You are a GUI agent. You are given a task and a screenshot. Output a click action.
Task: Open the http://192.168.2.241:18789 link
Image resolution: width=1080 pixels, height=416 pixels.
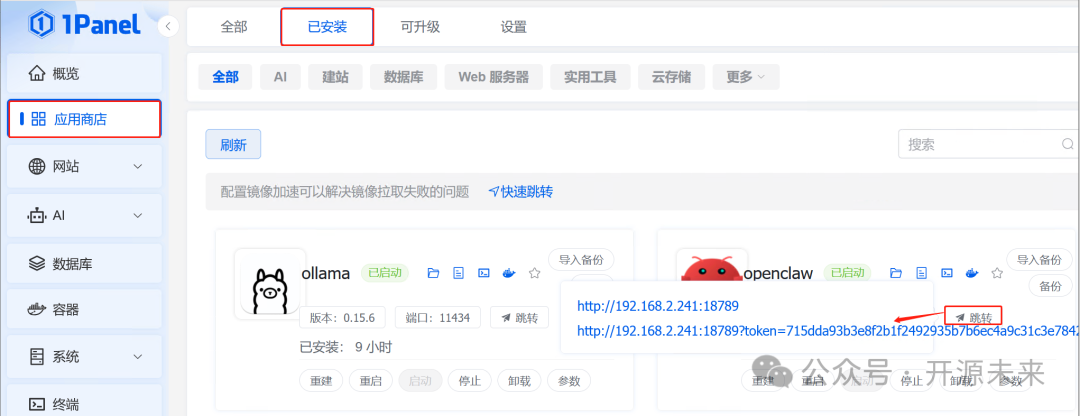pyautogui.click(x=658, y=306)
